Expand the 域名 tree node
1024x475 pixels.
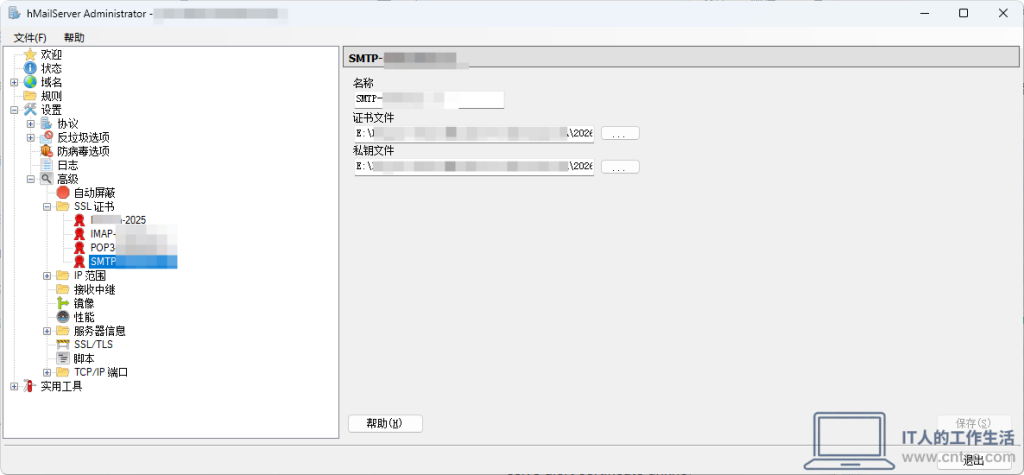pos(14,82)
